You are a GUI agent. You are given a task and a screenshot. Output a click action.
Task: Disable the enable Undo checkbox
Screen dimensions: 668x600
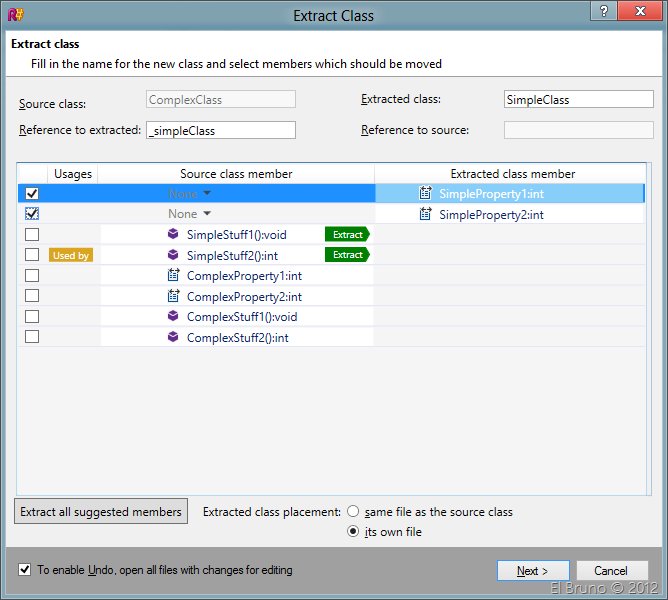coord(24,570)
